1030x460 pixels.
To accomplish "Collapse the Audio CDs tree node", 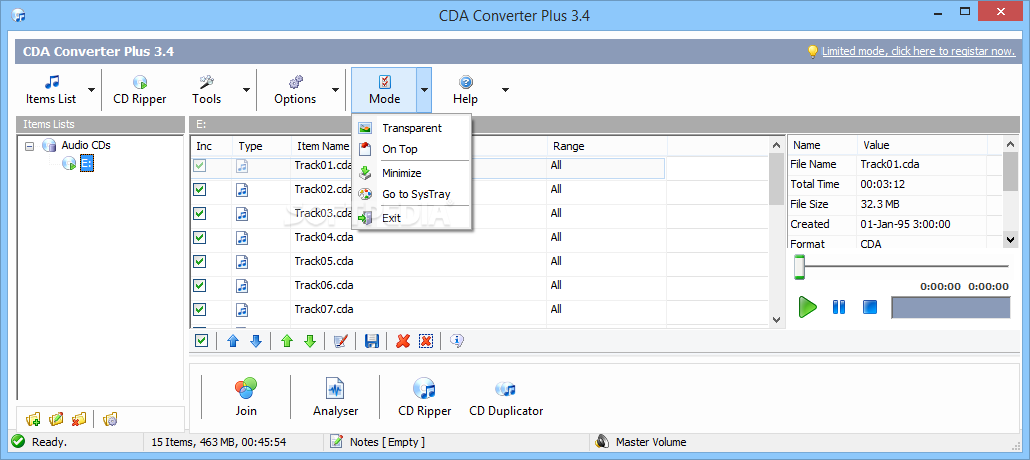I will pos(29,147).
